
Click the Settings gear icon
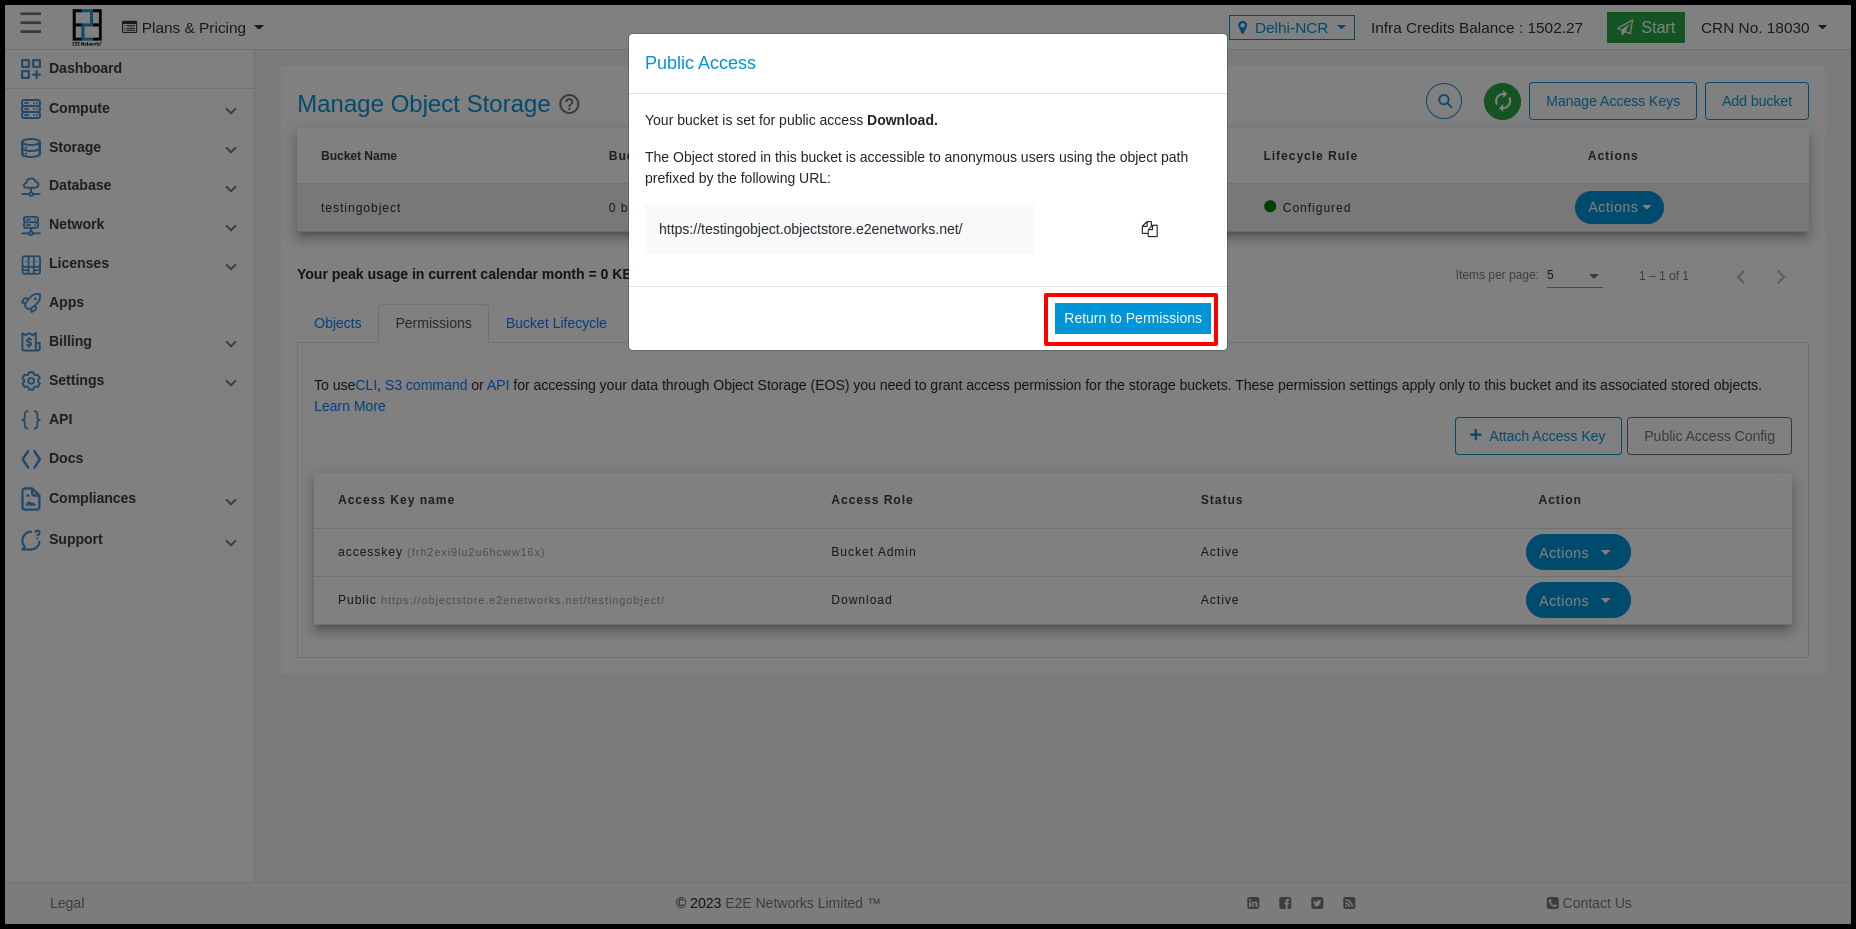[x=31, y=381]
